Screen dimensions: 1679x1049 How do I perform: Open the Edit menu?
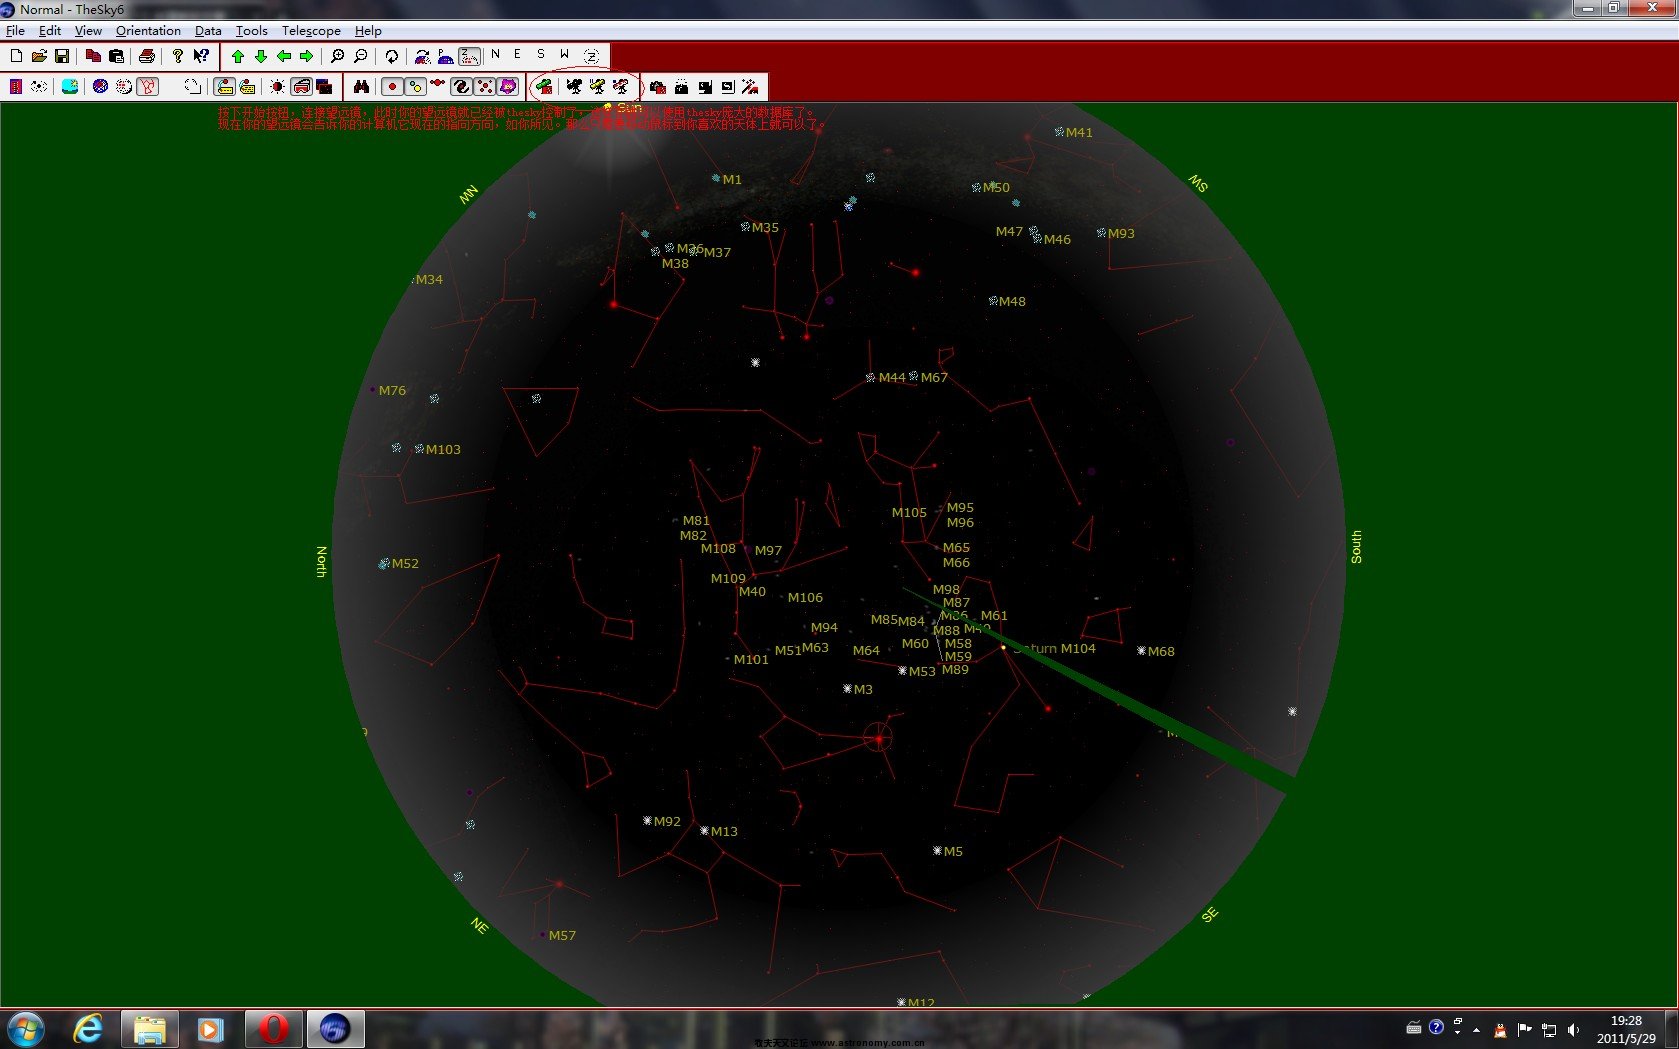pyautogui.click(x=50, y=31)
